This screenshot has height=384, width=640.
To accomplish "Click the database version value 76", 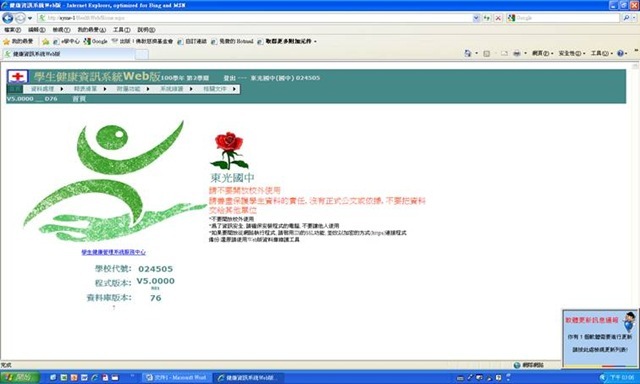I will click(156, 298).
